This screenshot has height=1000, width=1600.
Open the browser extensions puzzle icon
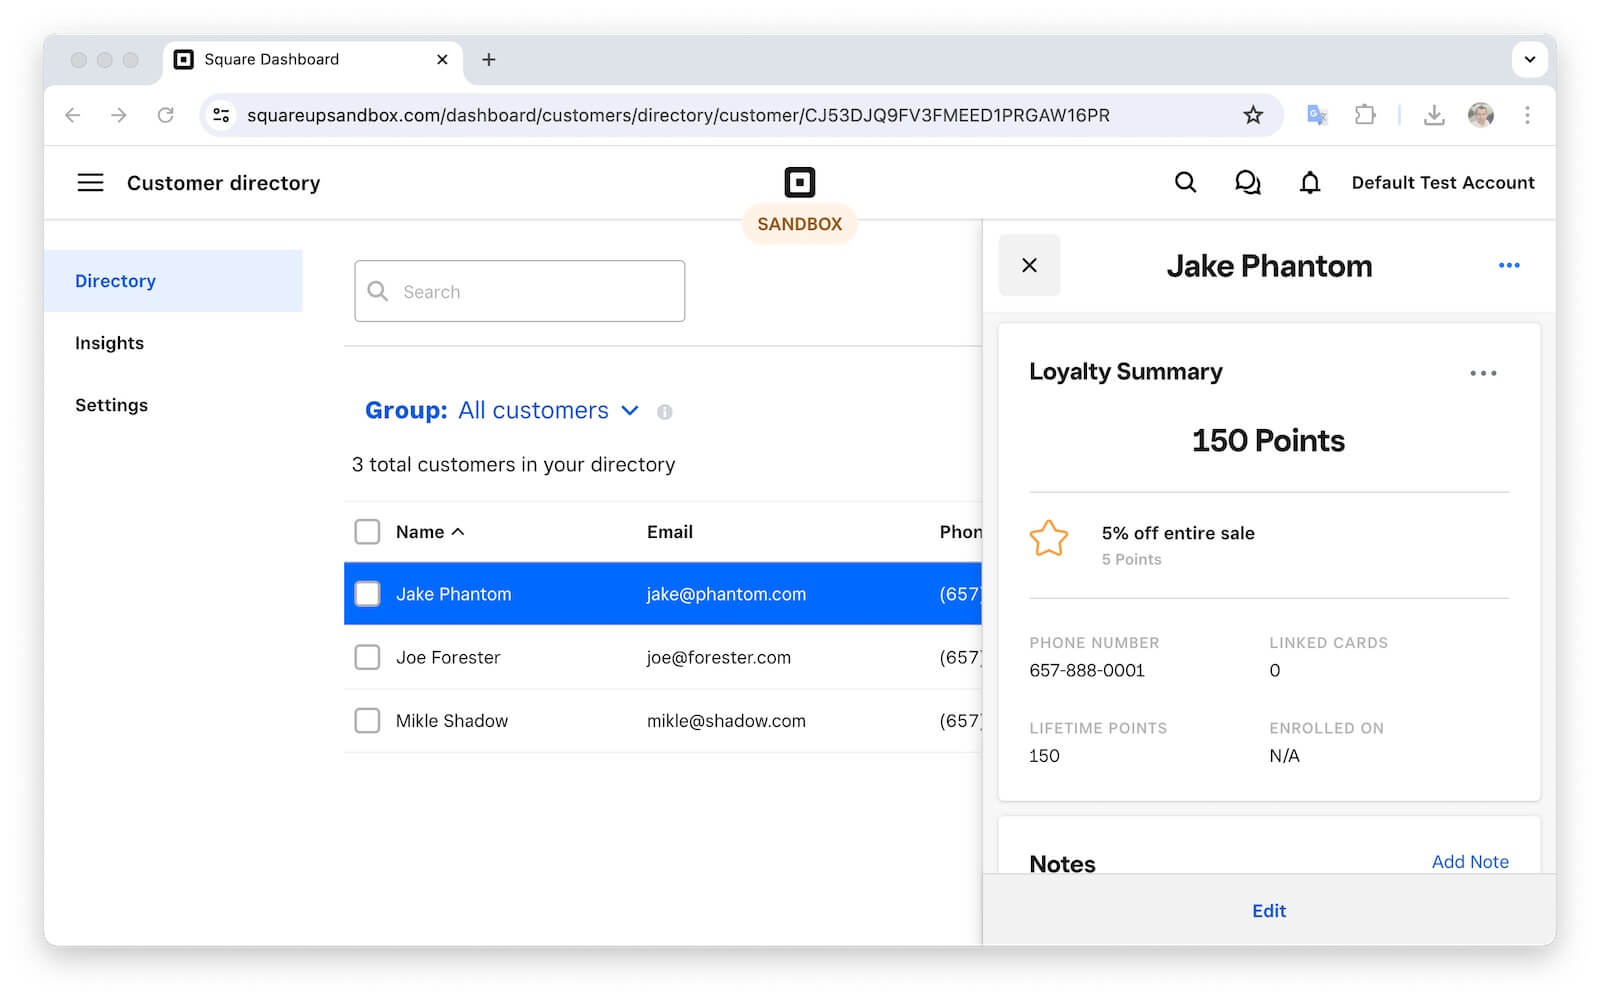(1365, 115)
